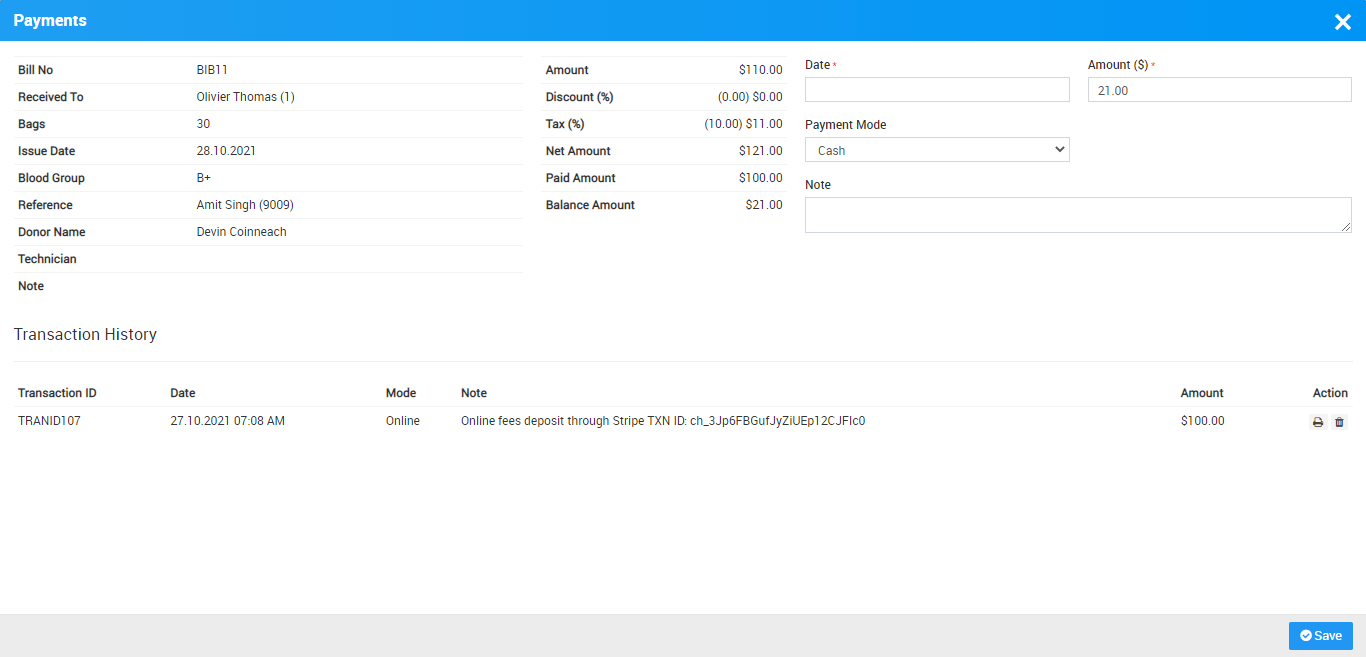Click blood group B+ value
The height and width of the screenshot is (657, 1366).
204,178
